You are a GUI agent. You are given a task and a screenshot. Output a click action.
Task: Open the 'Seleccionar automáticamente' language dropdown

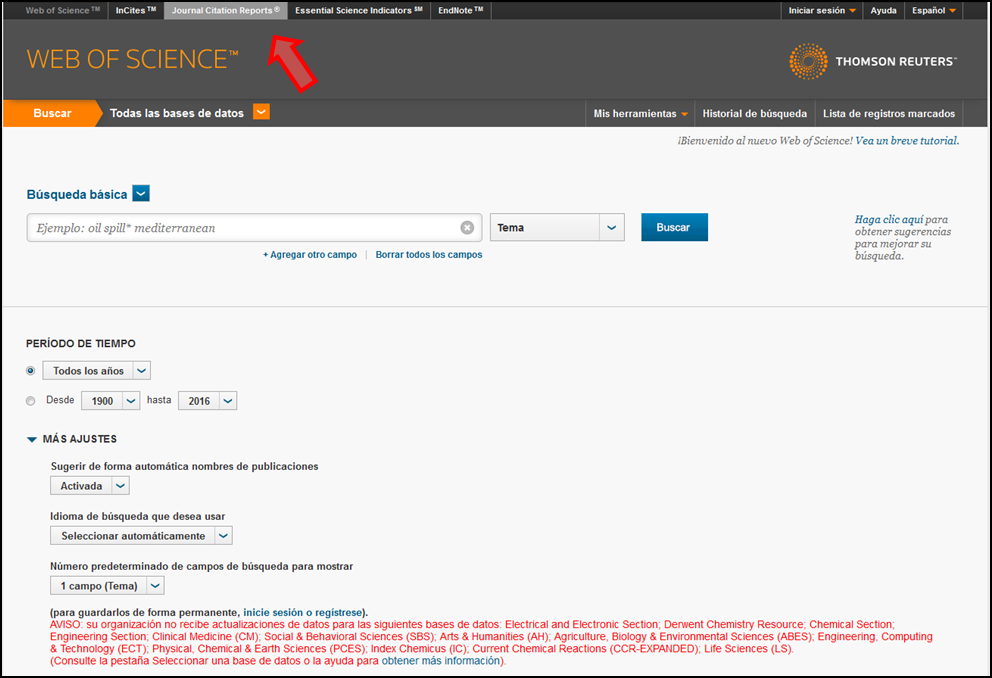[x=141, y=536]
